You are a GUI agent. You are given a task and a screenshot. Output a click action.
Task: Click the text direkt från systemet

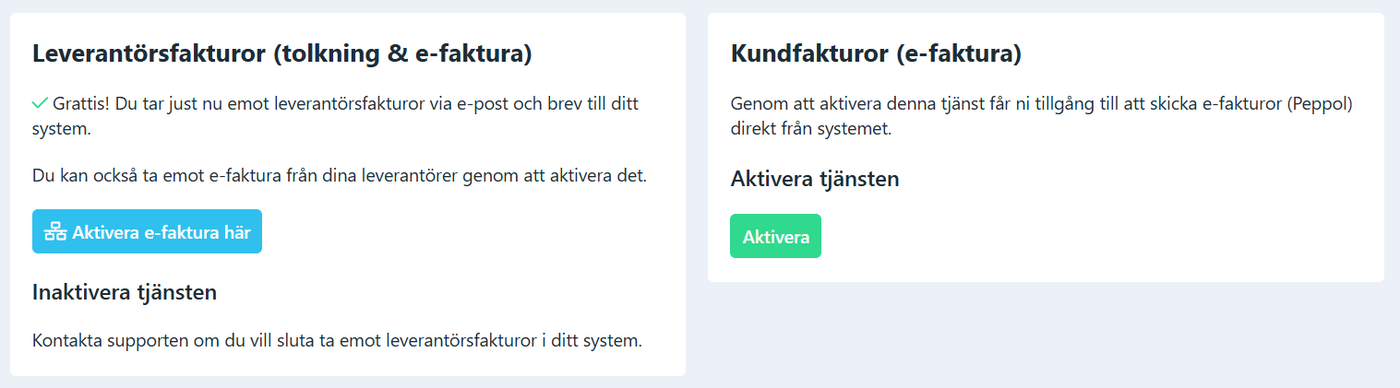pyautogui.click(x=811, y=129)
